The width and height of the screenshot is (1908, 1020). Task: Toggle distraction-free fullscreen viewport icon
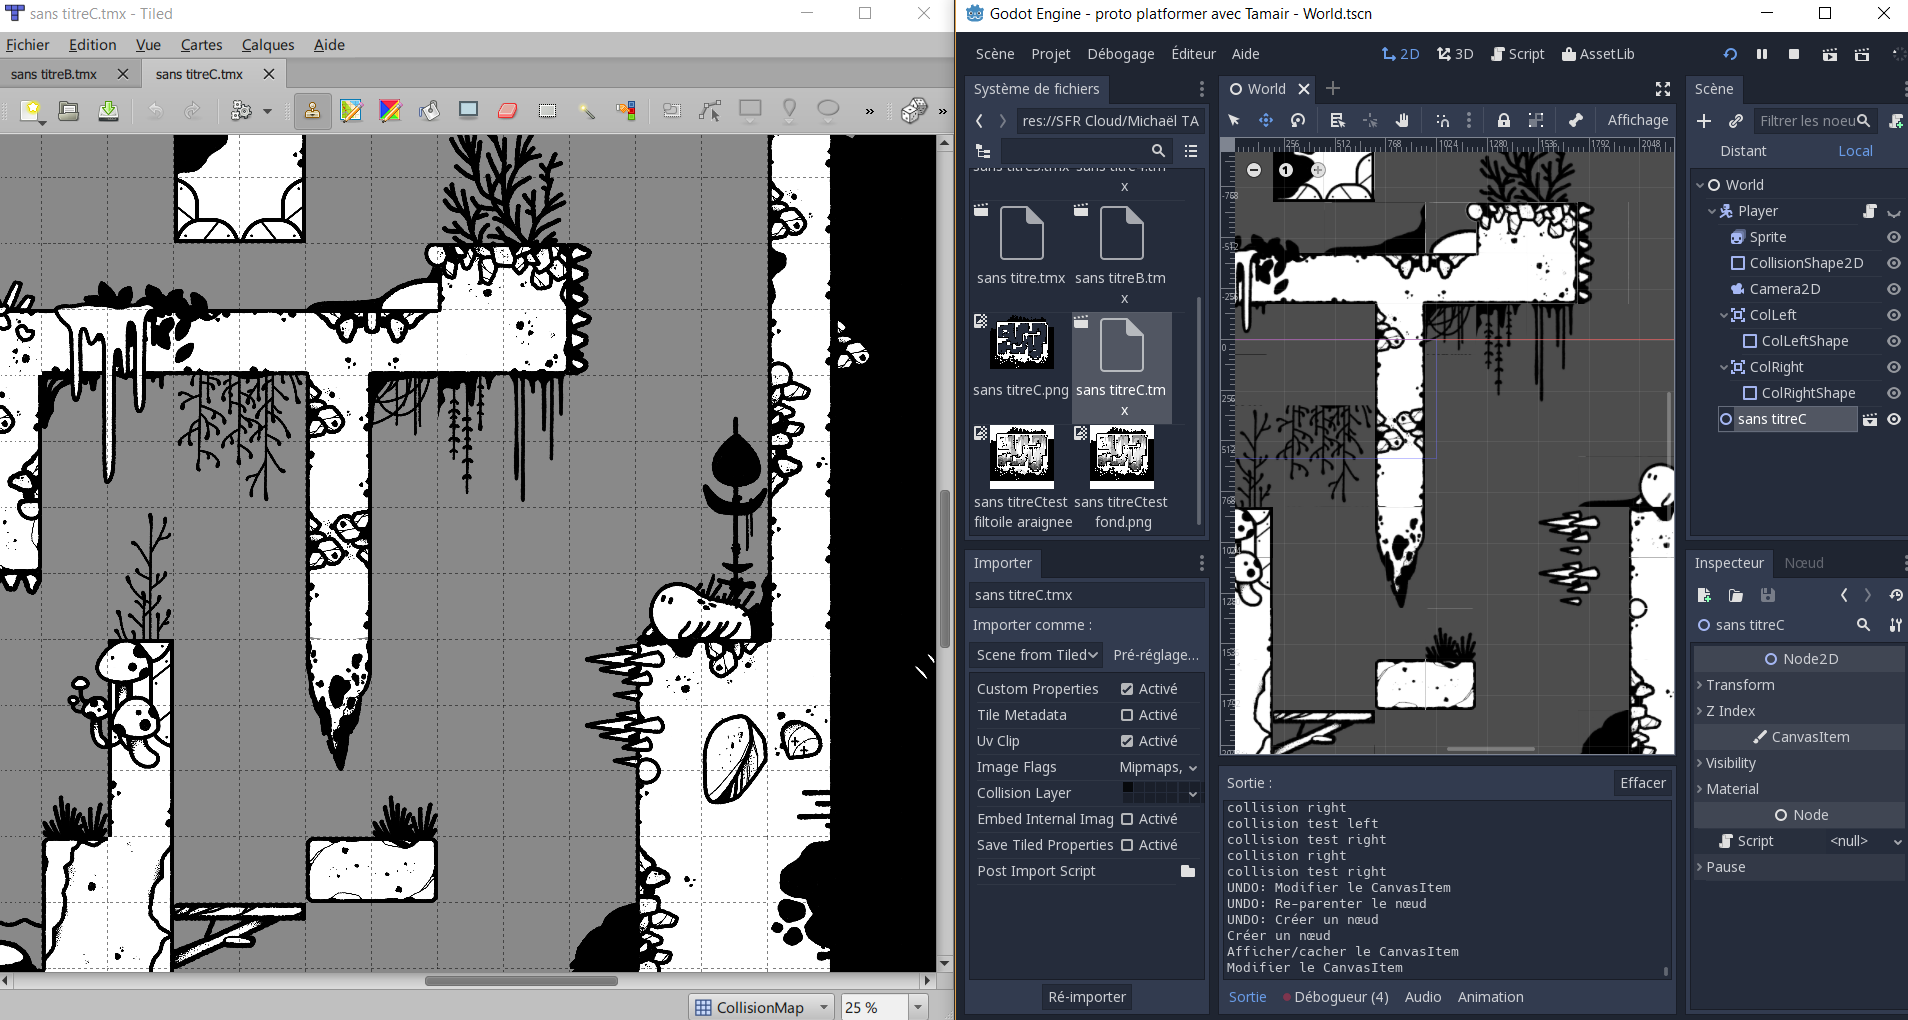[x=1663, y=89]
